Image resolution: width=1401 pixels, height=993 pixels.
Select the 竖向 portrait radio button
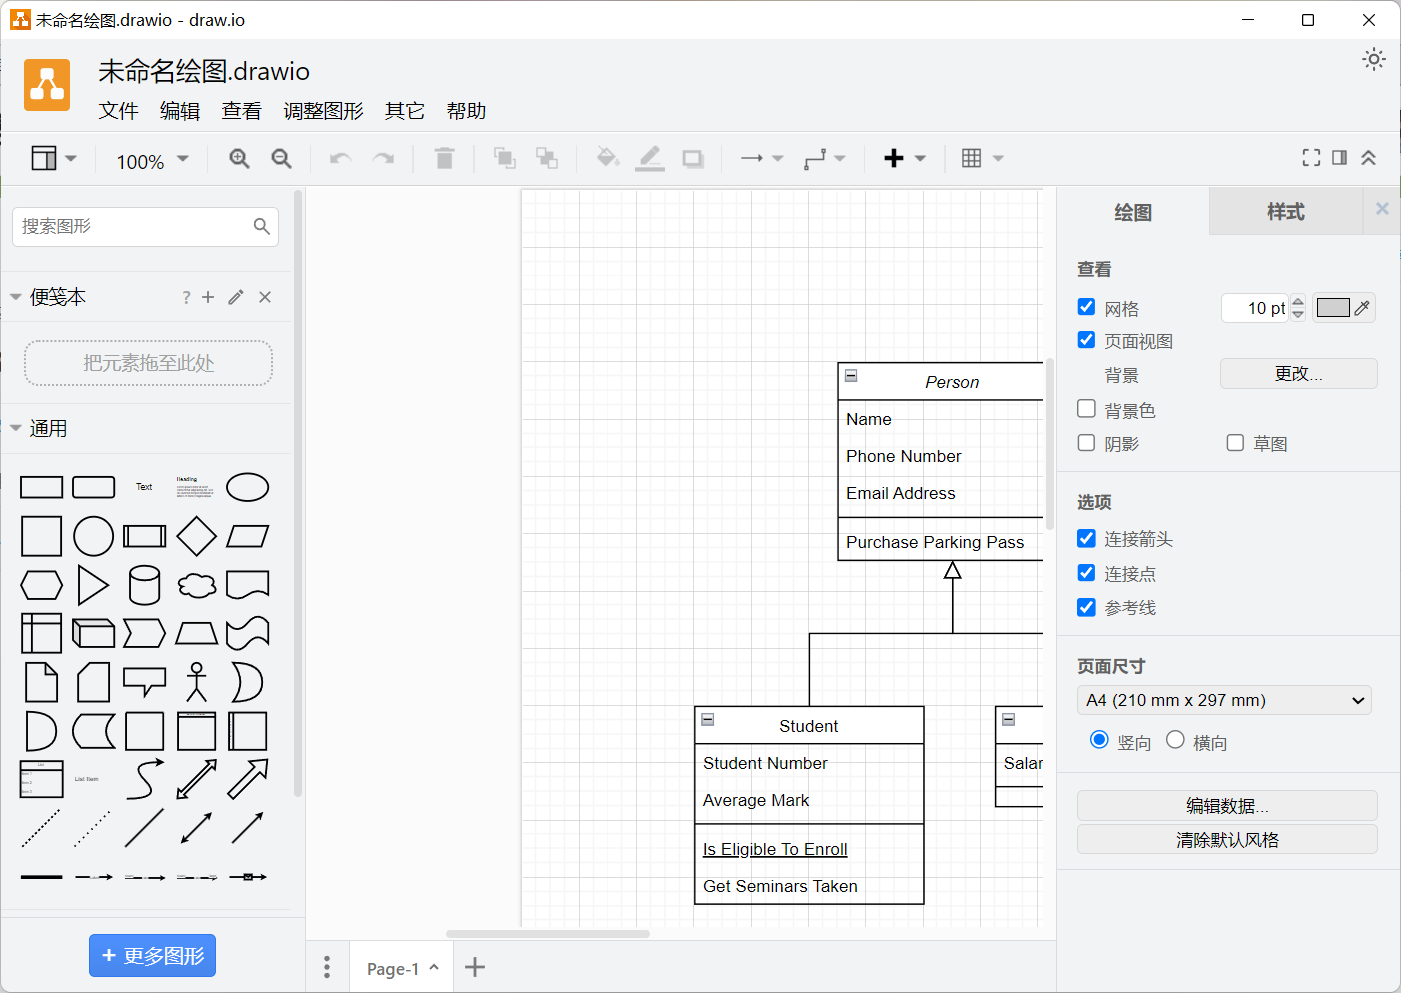pos(1099,739)
